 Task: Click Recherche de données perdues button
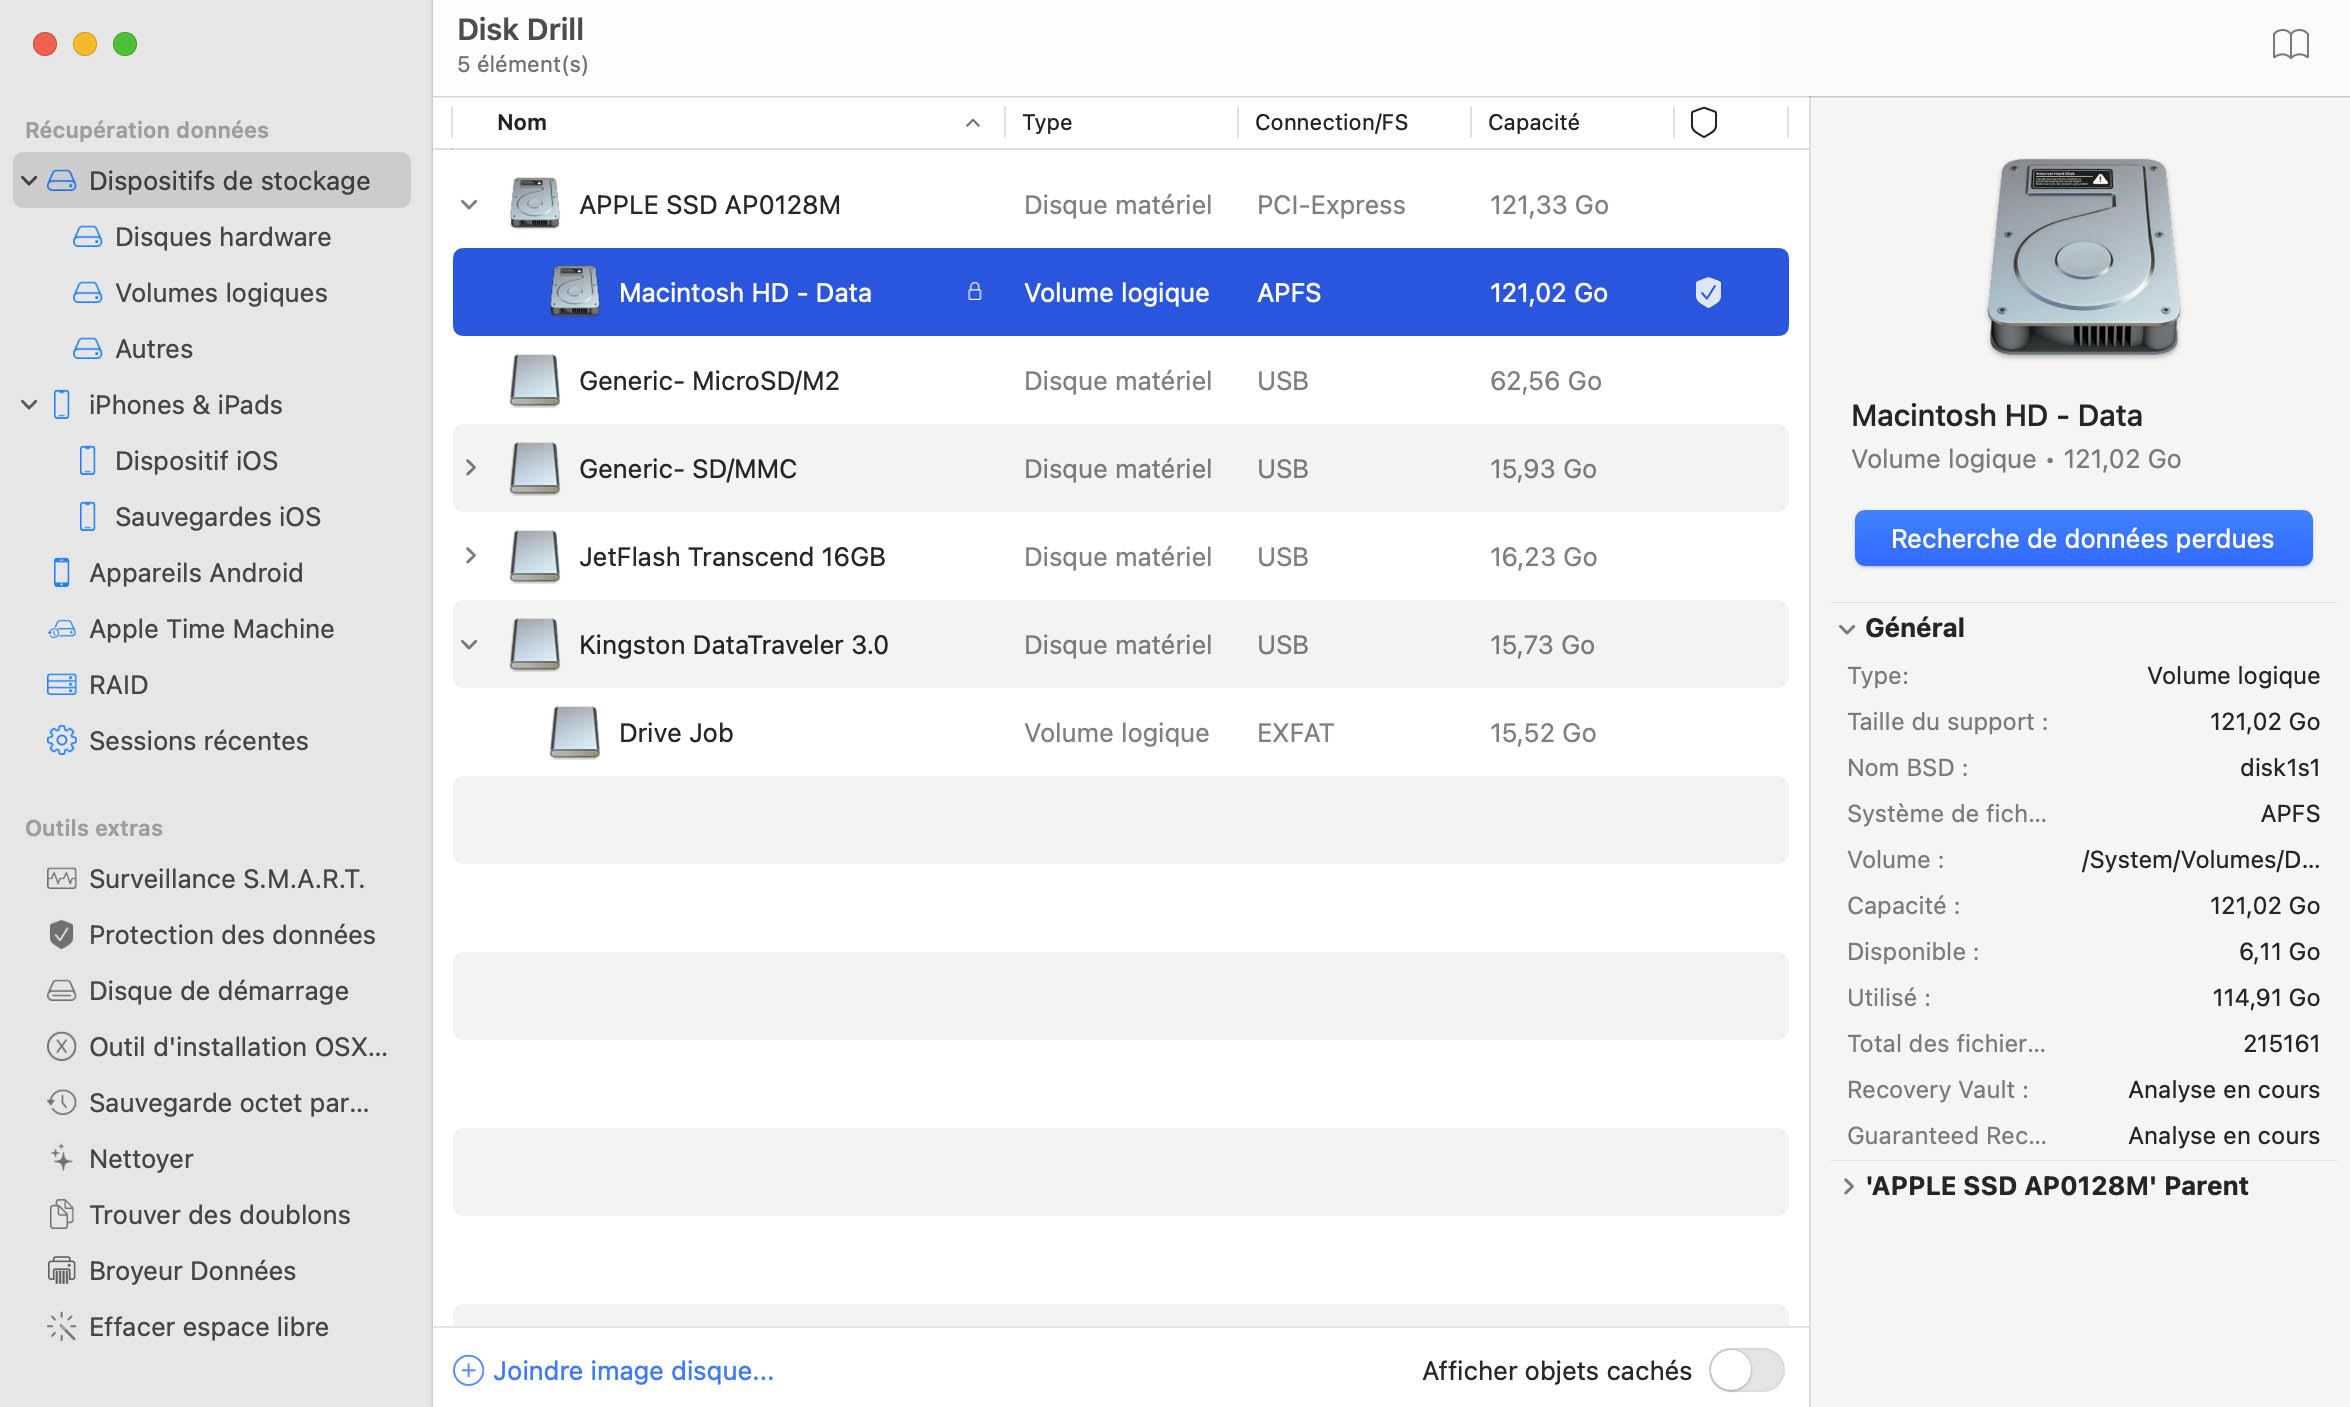(2083, 538)
